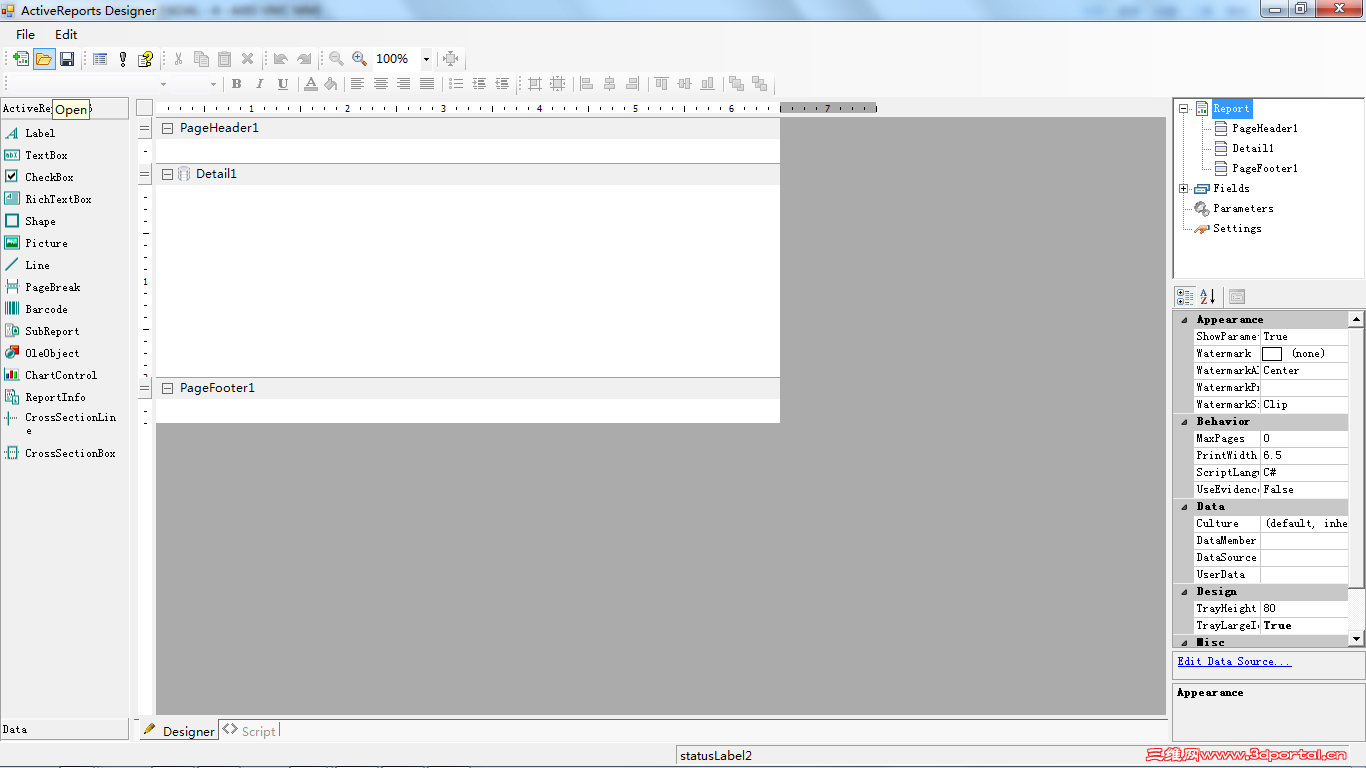Toggle center text alignment

380,84
